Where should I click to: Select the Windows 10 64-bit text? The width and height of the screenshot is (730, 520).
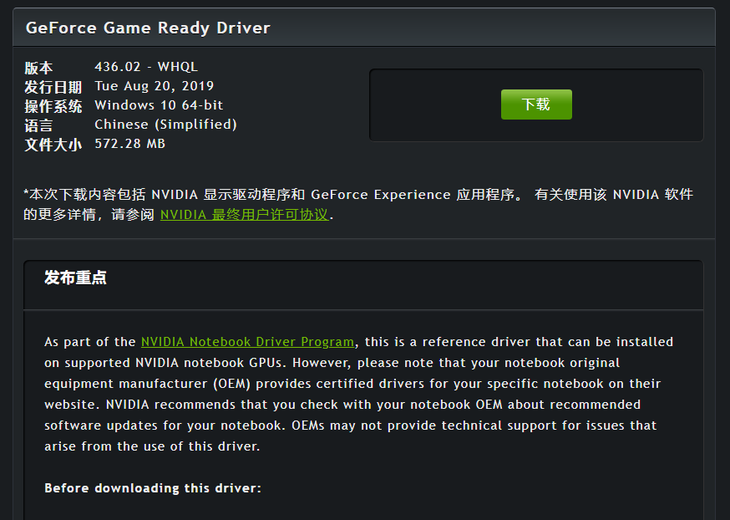[x=159, y=105]
